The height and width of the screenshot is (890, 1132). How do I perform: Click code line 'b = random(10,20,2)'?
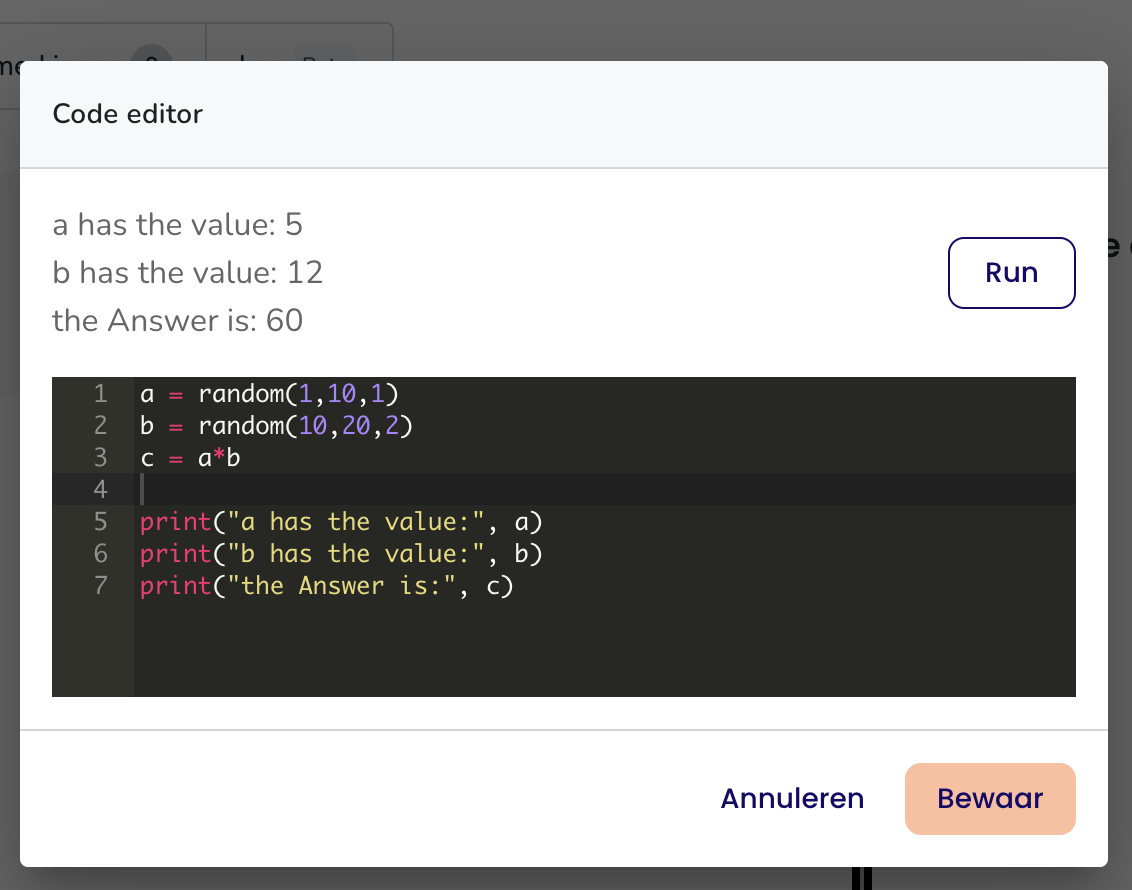tap(277, 426)
